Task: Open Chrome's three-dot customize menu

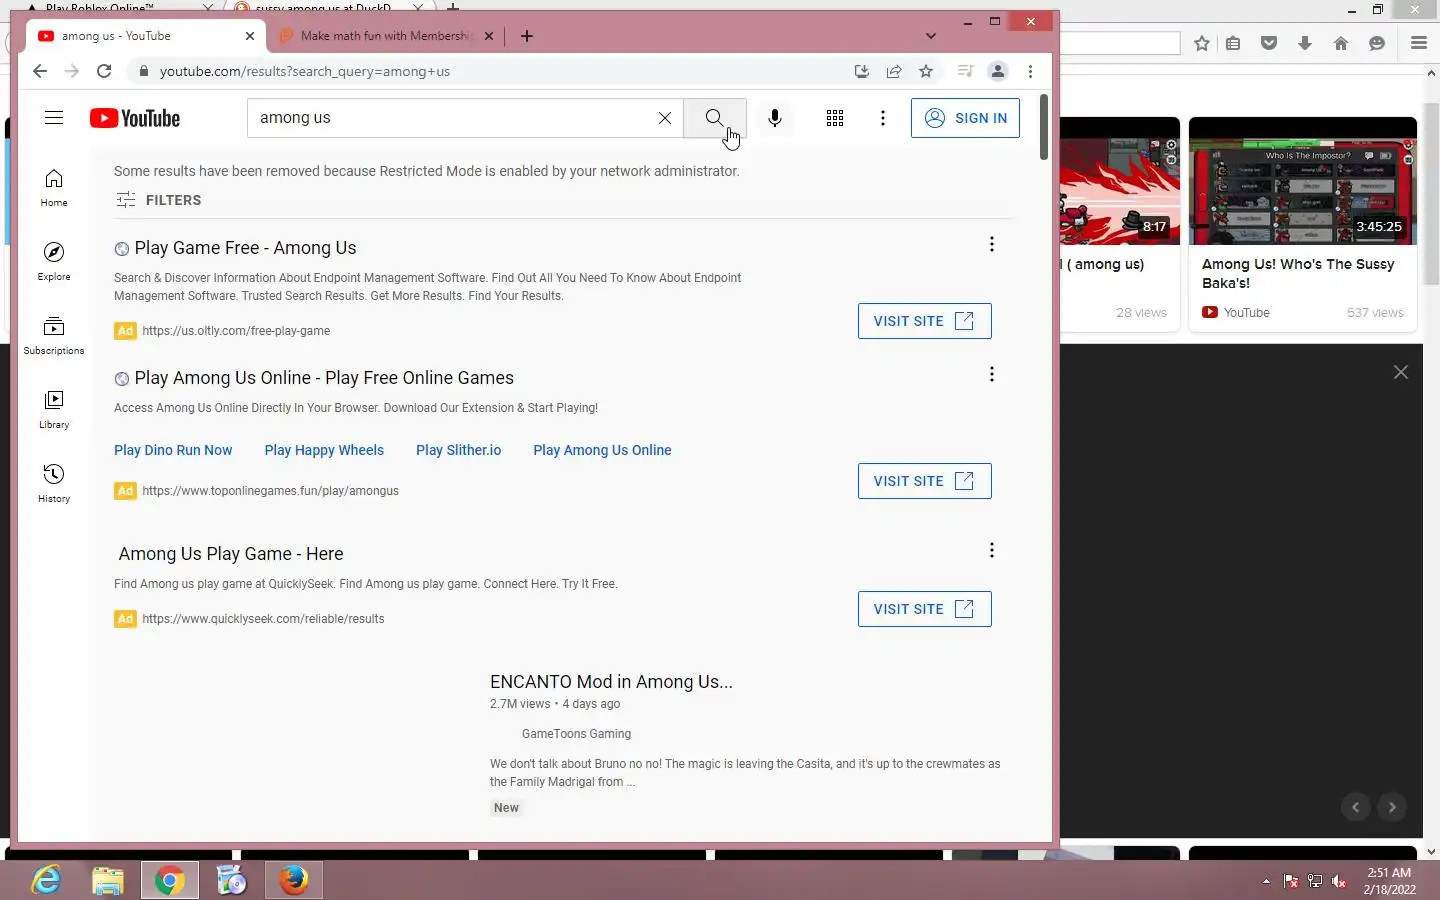Action: [1030, 71]
